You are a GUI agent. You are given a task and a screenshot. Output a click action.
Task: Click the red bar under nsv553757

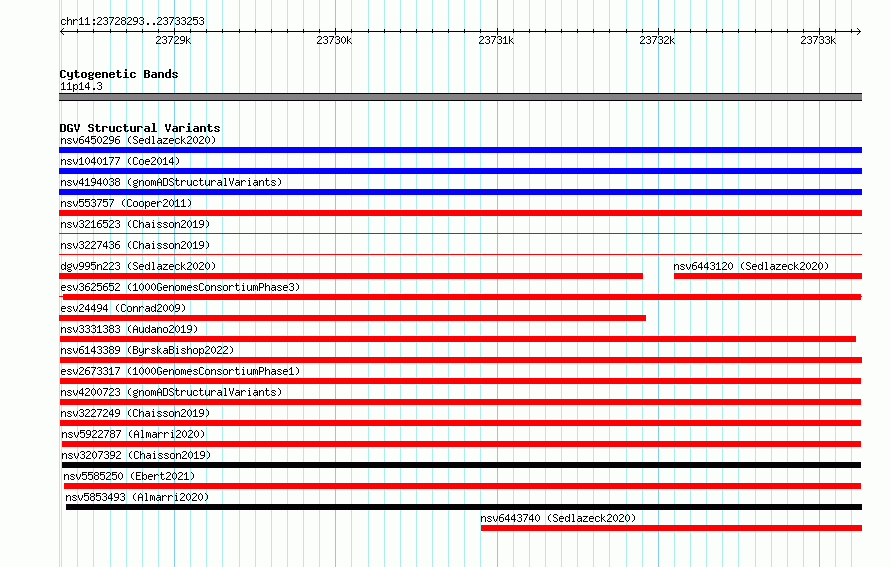[460, 213]
